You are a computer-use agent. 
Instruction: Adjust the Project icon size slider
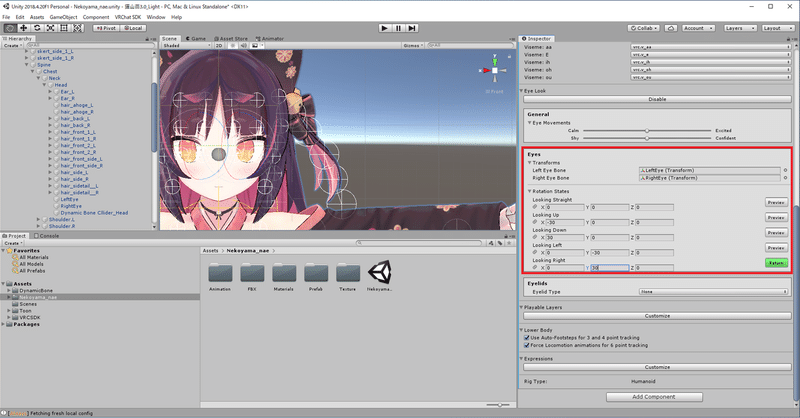(x=498, y=405)
